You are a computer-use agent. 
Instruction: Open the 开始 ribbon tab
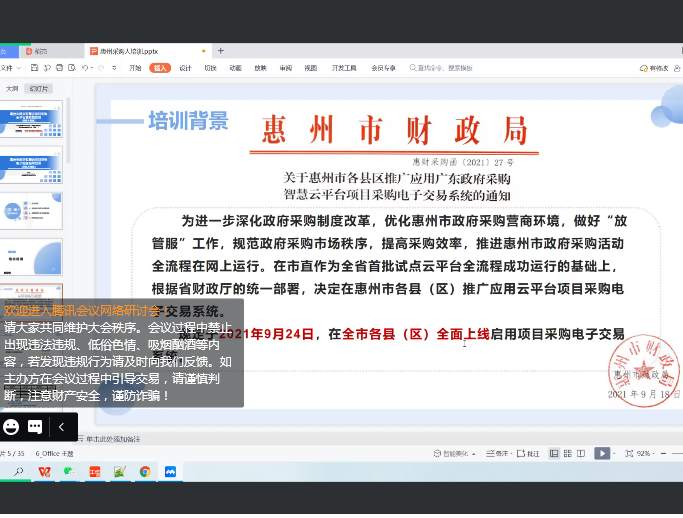135,68
